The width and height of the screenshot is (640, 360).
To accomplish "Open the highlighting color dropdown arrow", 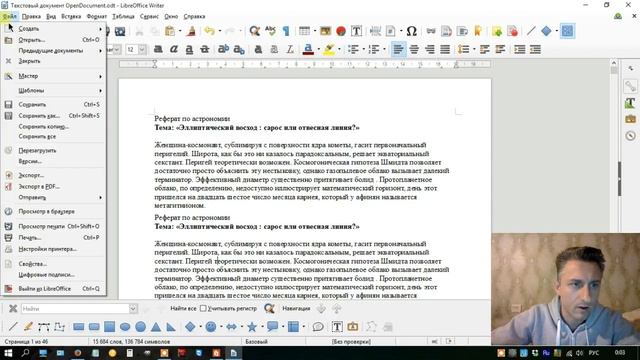I will pos(339,49).
